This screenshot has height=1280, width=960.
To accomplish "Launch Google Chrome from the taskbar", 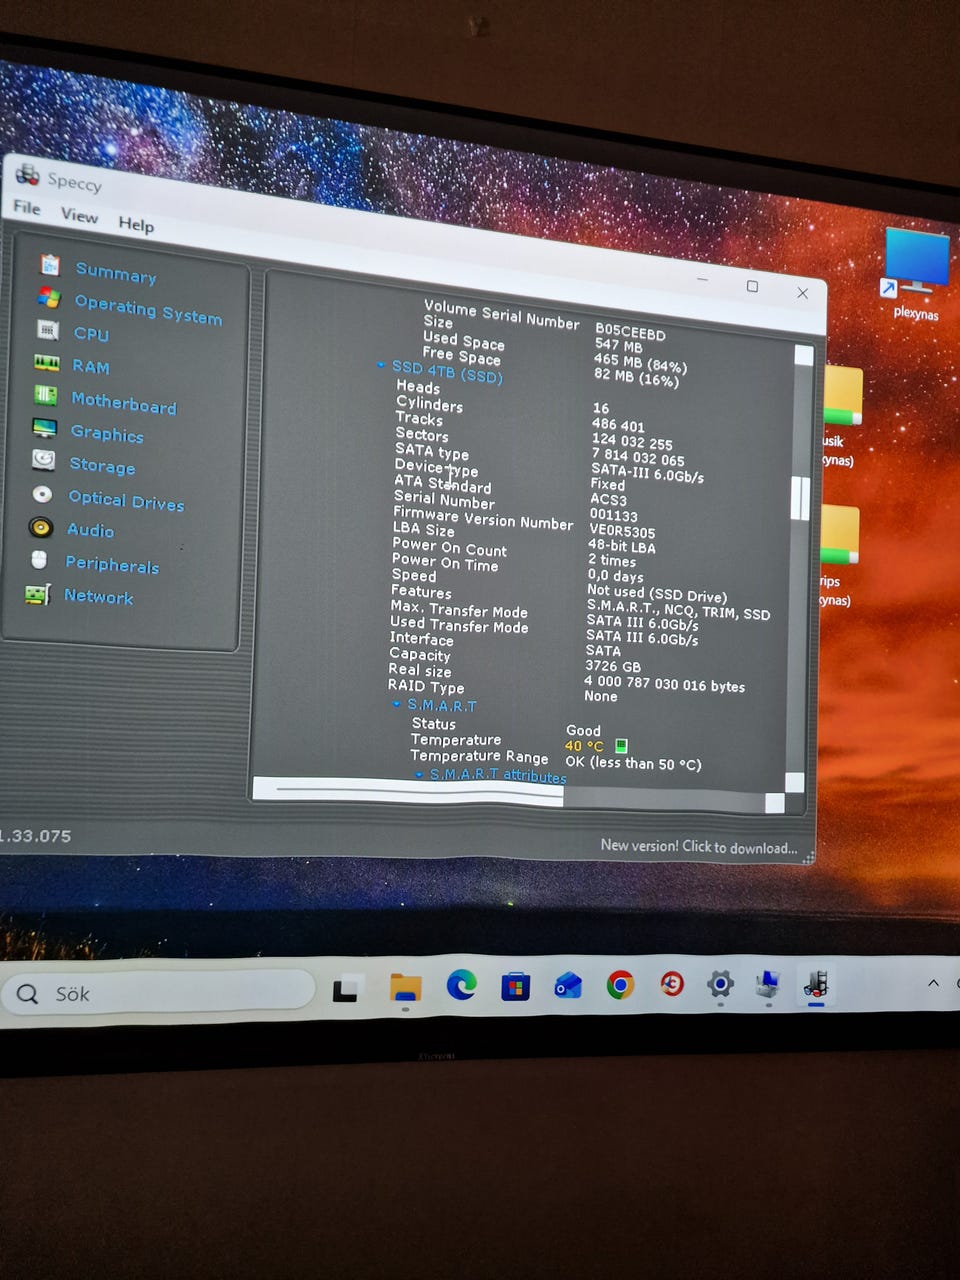I will pos(620,986).
